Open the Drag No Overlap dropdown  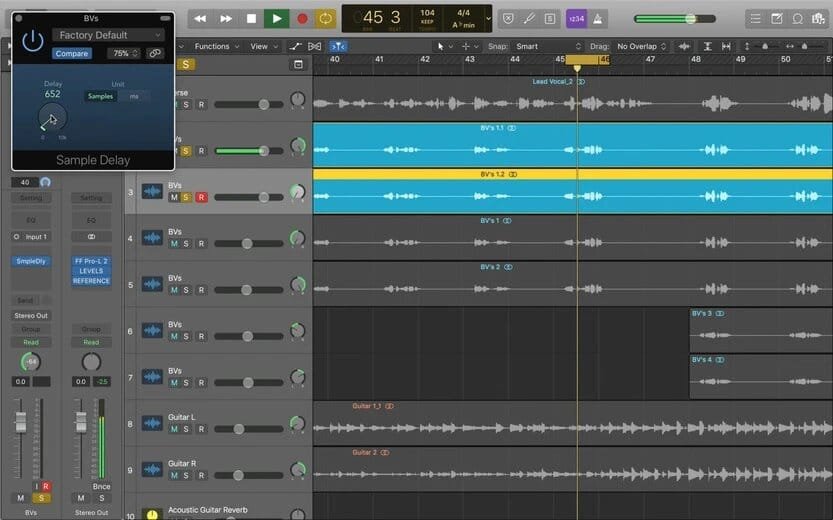pyautogui.click(x=641, y=47)
